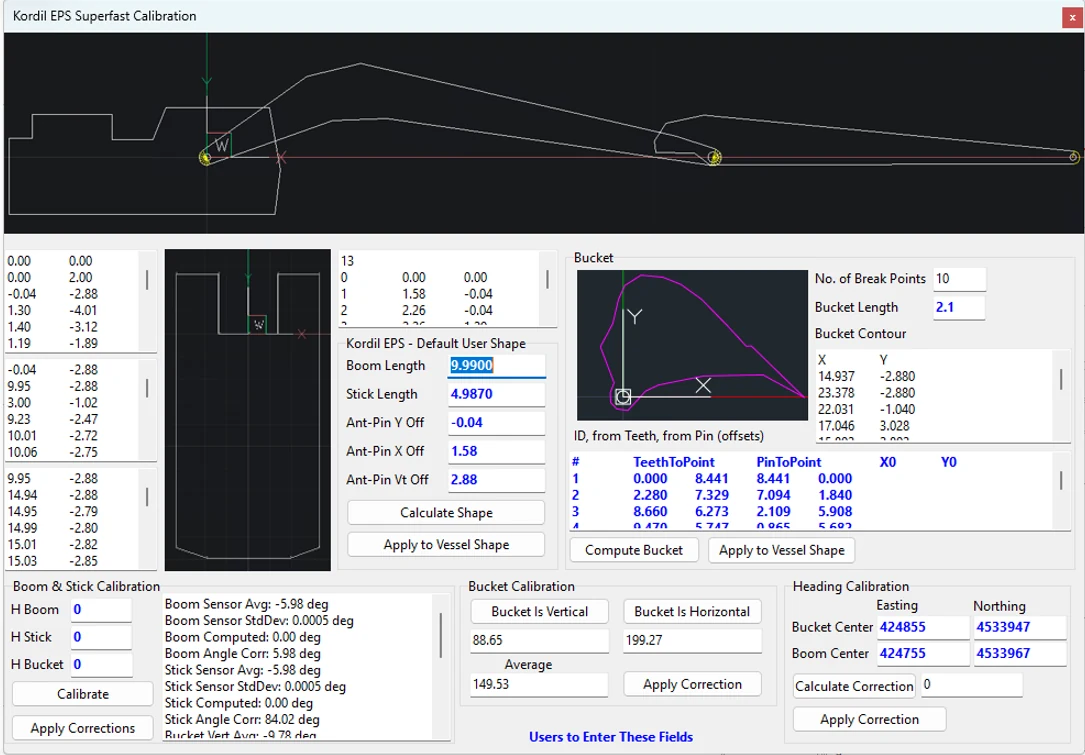Click the bucket pin square marker in bucket preview
The width and height of the screenshot is (1085, 755).
[x=623, y=397]
